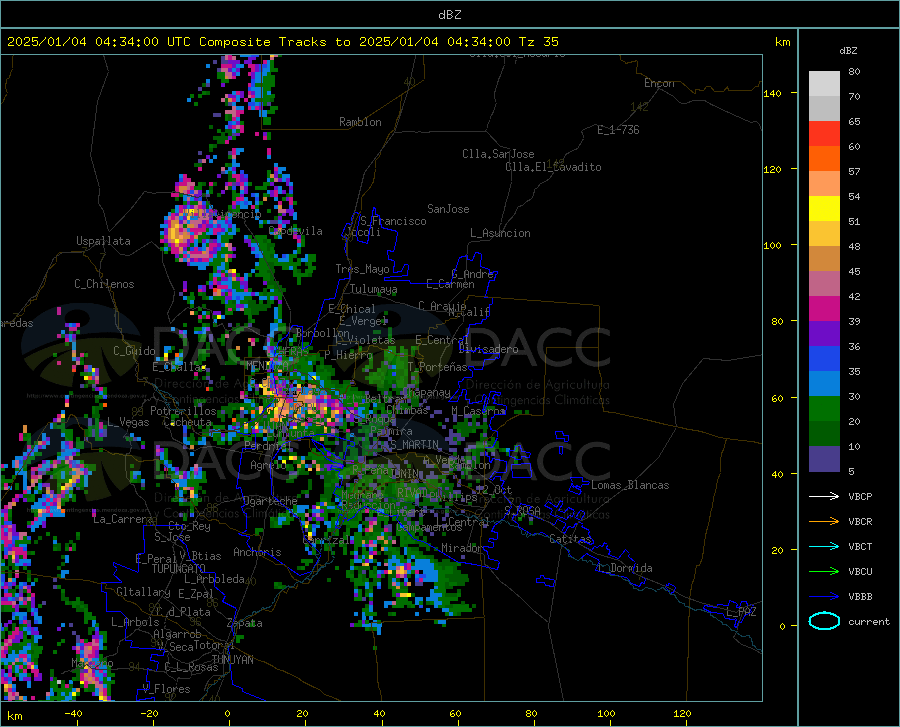Click the 'Uspallata' place label on map
900x727 pixels.
pyautogui.click(x=103, y=241)
